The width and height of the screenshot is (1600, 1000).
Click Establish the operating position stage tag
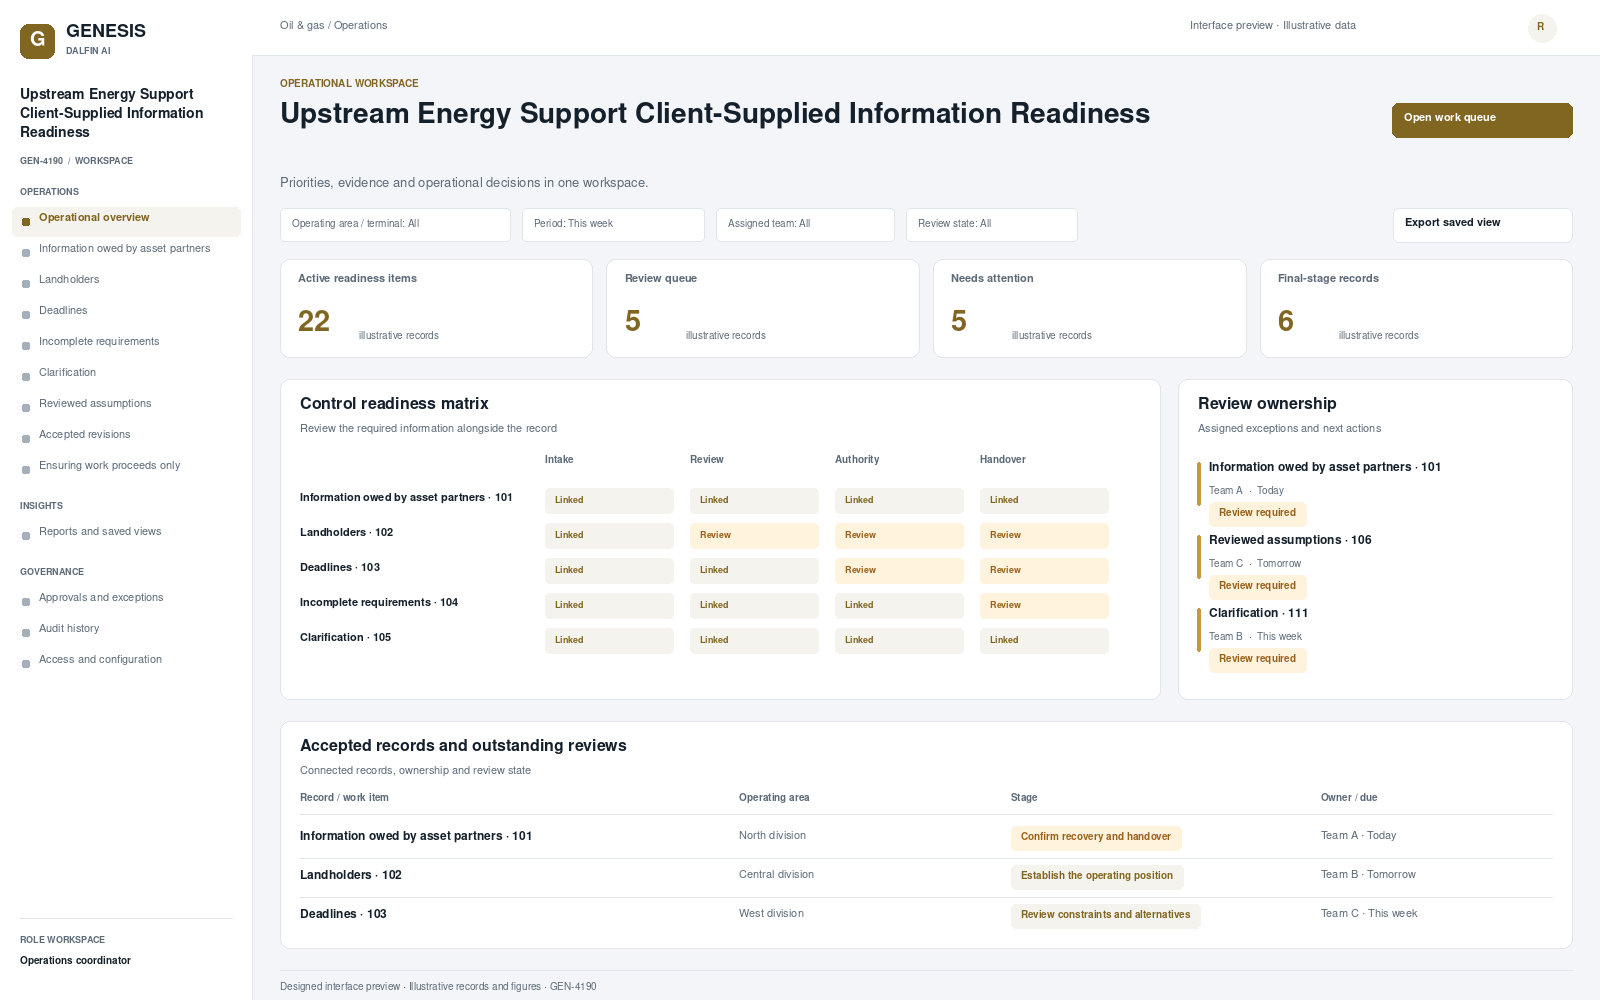point(1097,876)
